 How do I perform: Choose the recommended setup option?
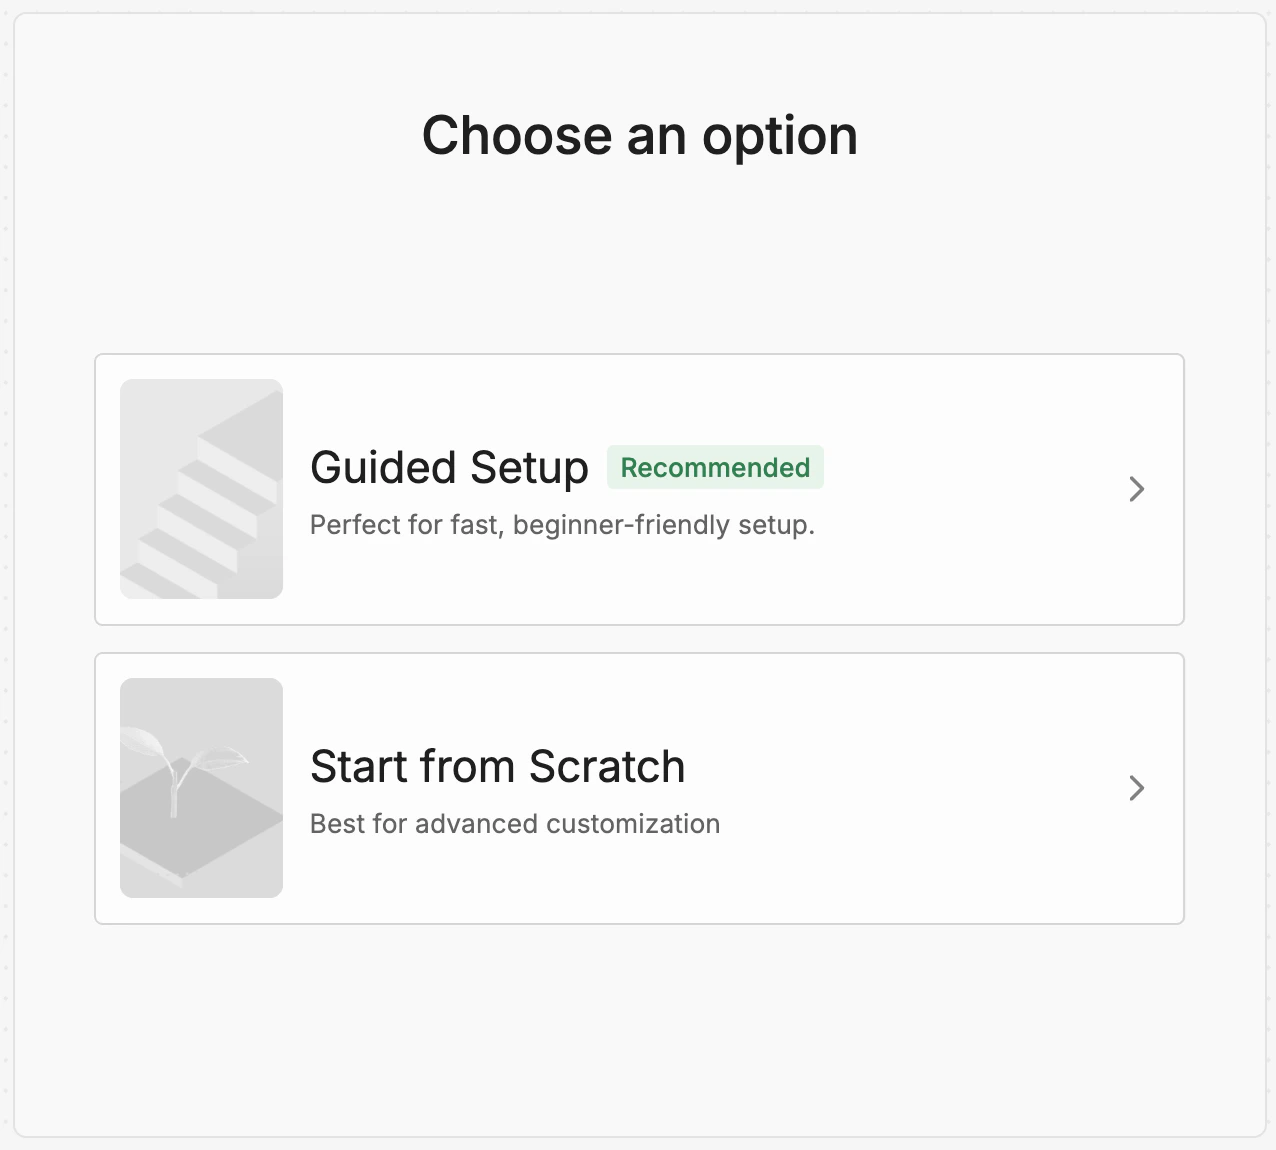click(638, 489)
